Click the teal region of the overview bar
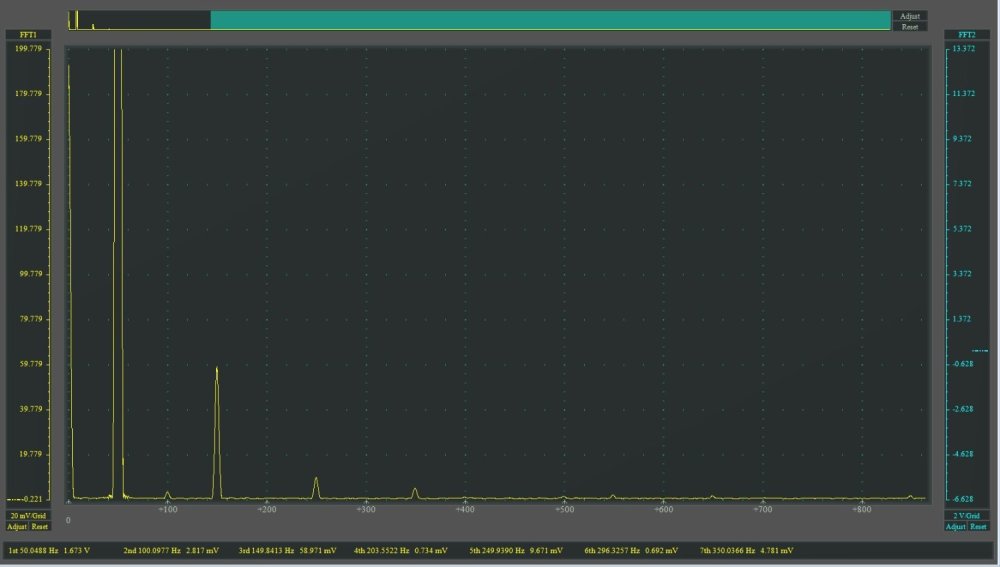 550,20
